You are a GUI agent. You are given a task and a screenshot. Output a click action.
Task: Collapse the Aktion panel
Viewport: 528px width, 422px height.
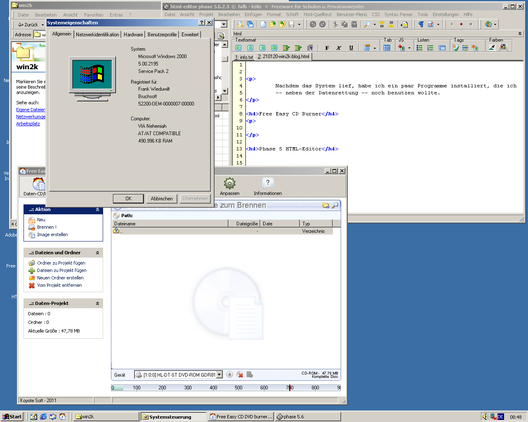tap(97, 209)
